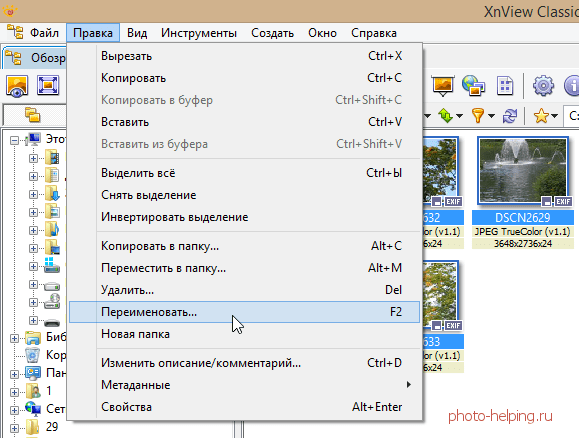Expand the Сеть network node
Viewport: 579px width, 438px height.
14,410
